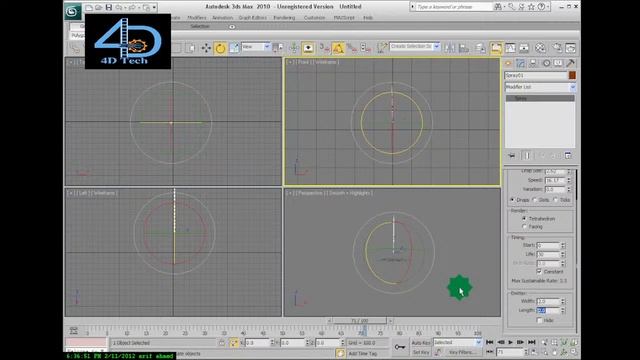Select the Drops radio button
The height and width of the screenshot is (360, 640).
click(x=513, y=200)
